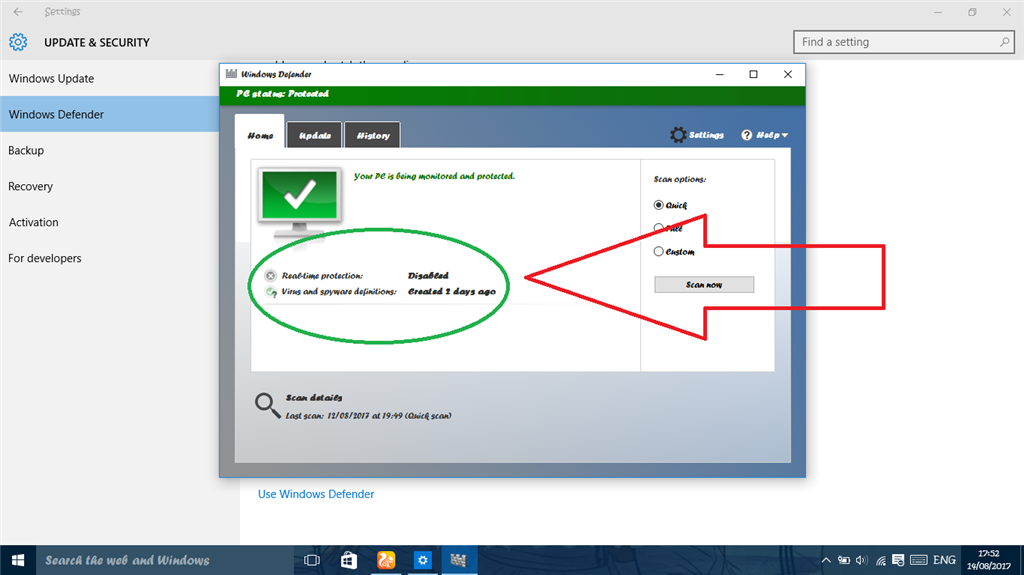
Task: Click the Update & Security gear icon
Action: pyautogui.click(x=18, y=42)
